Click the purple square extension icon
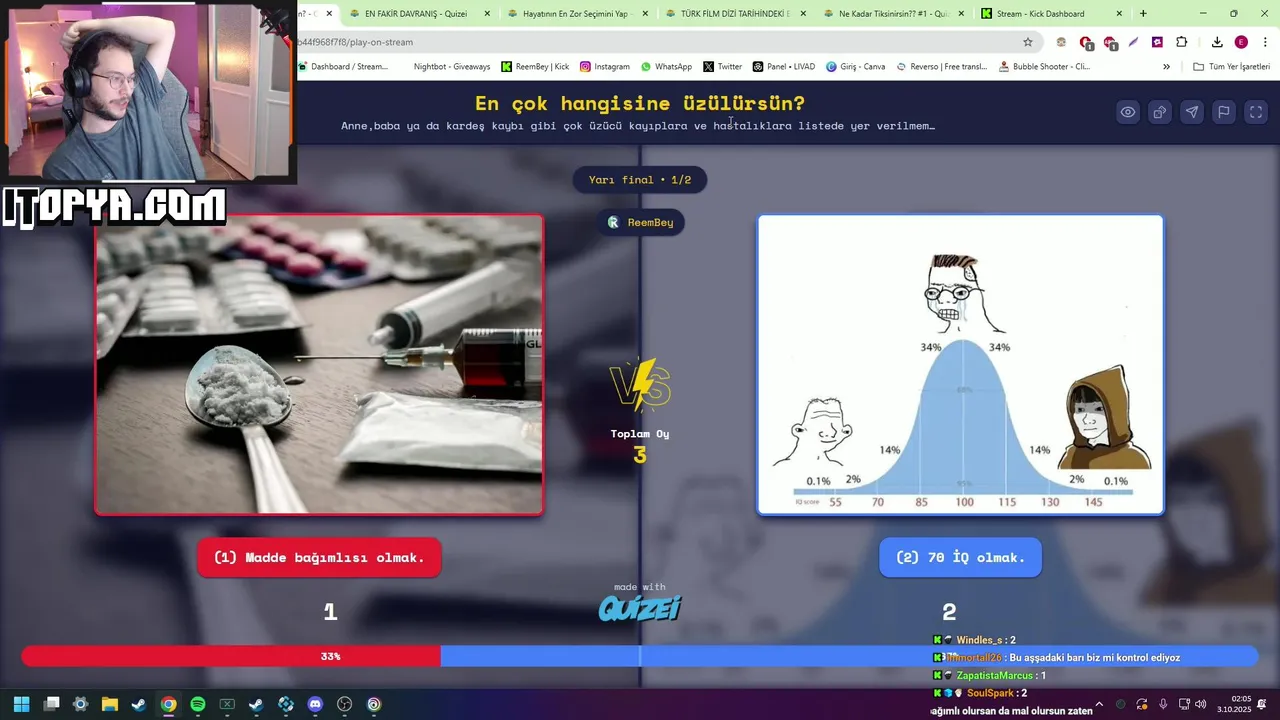 (1157, 42)
